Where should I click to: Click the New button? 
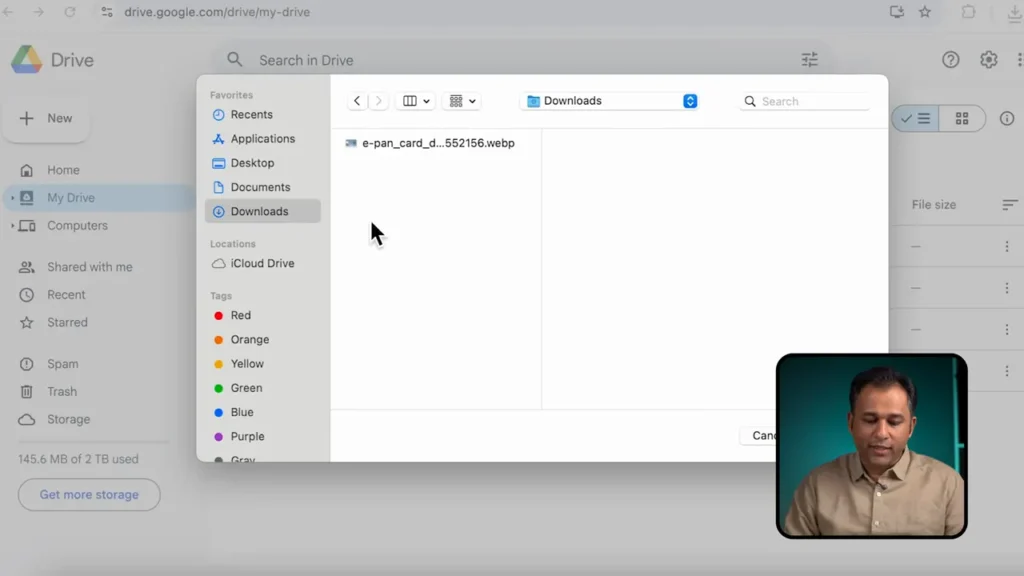click(47, 119)
